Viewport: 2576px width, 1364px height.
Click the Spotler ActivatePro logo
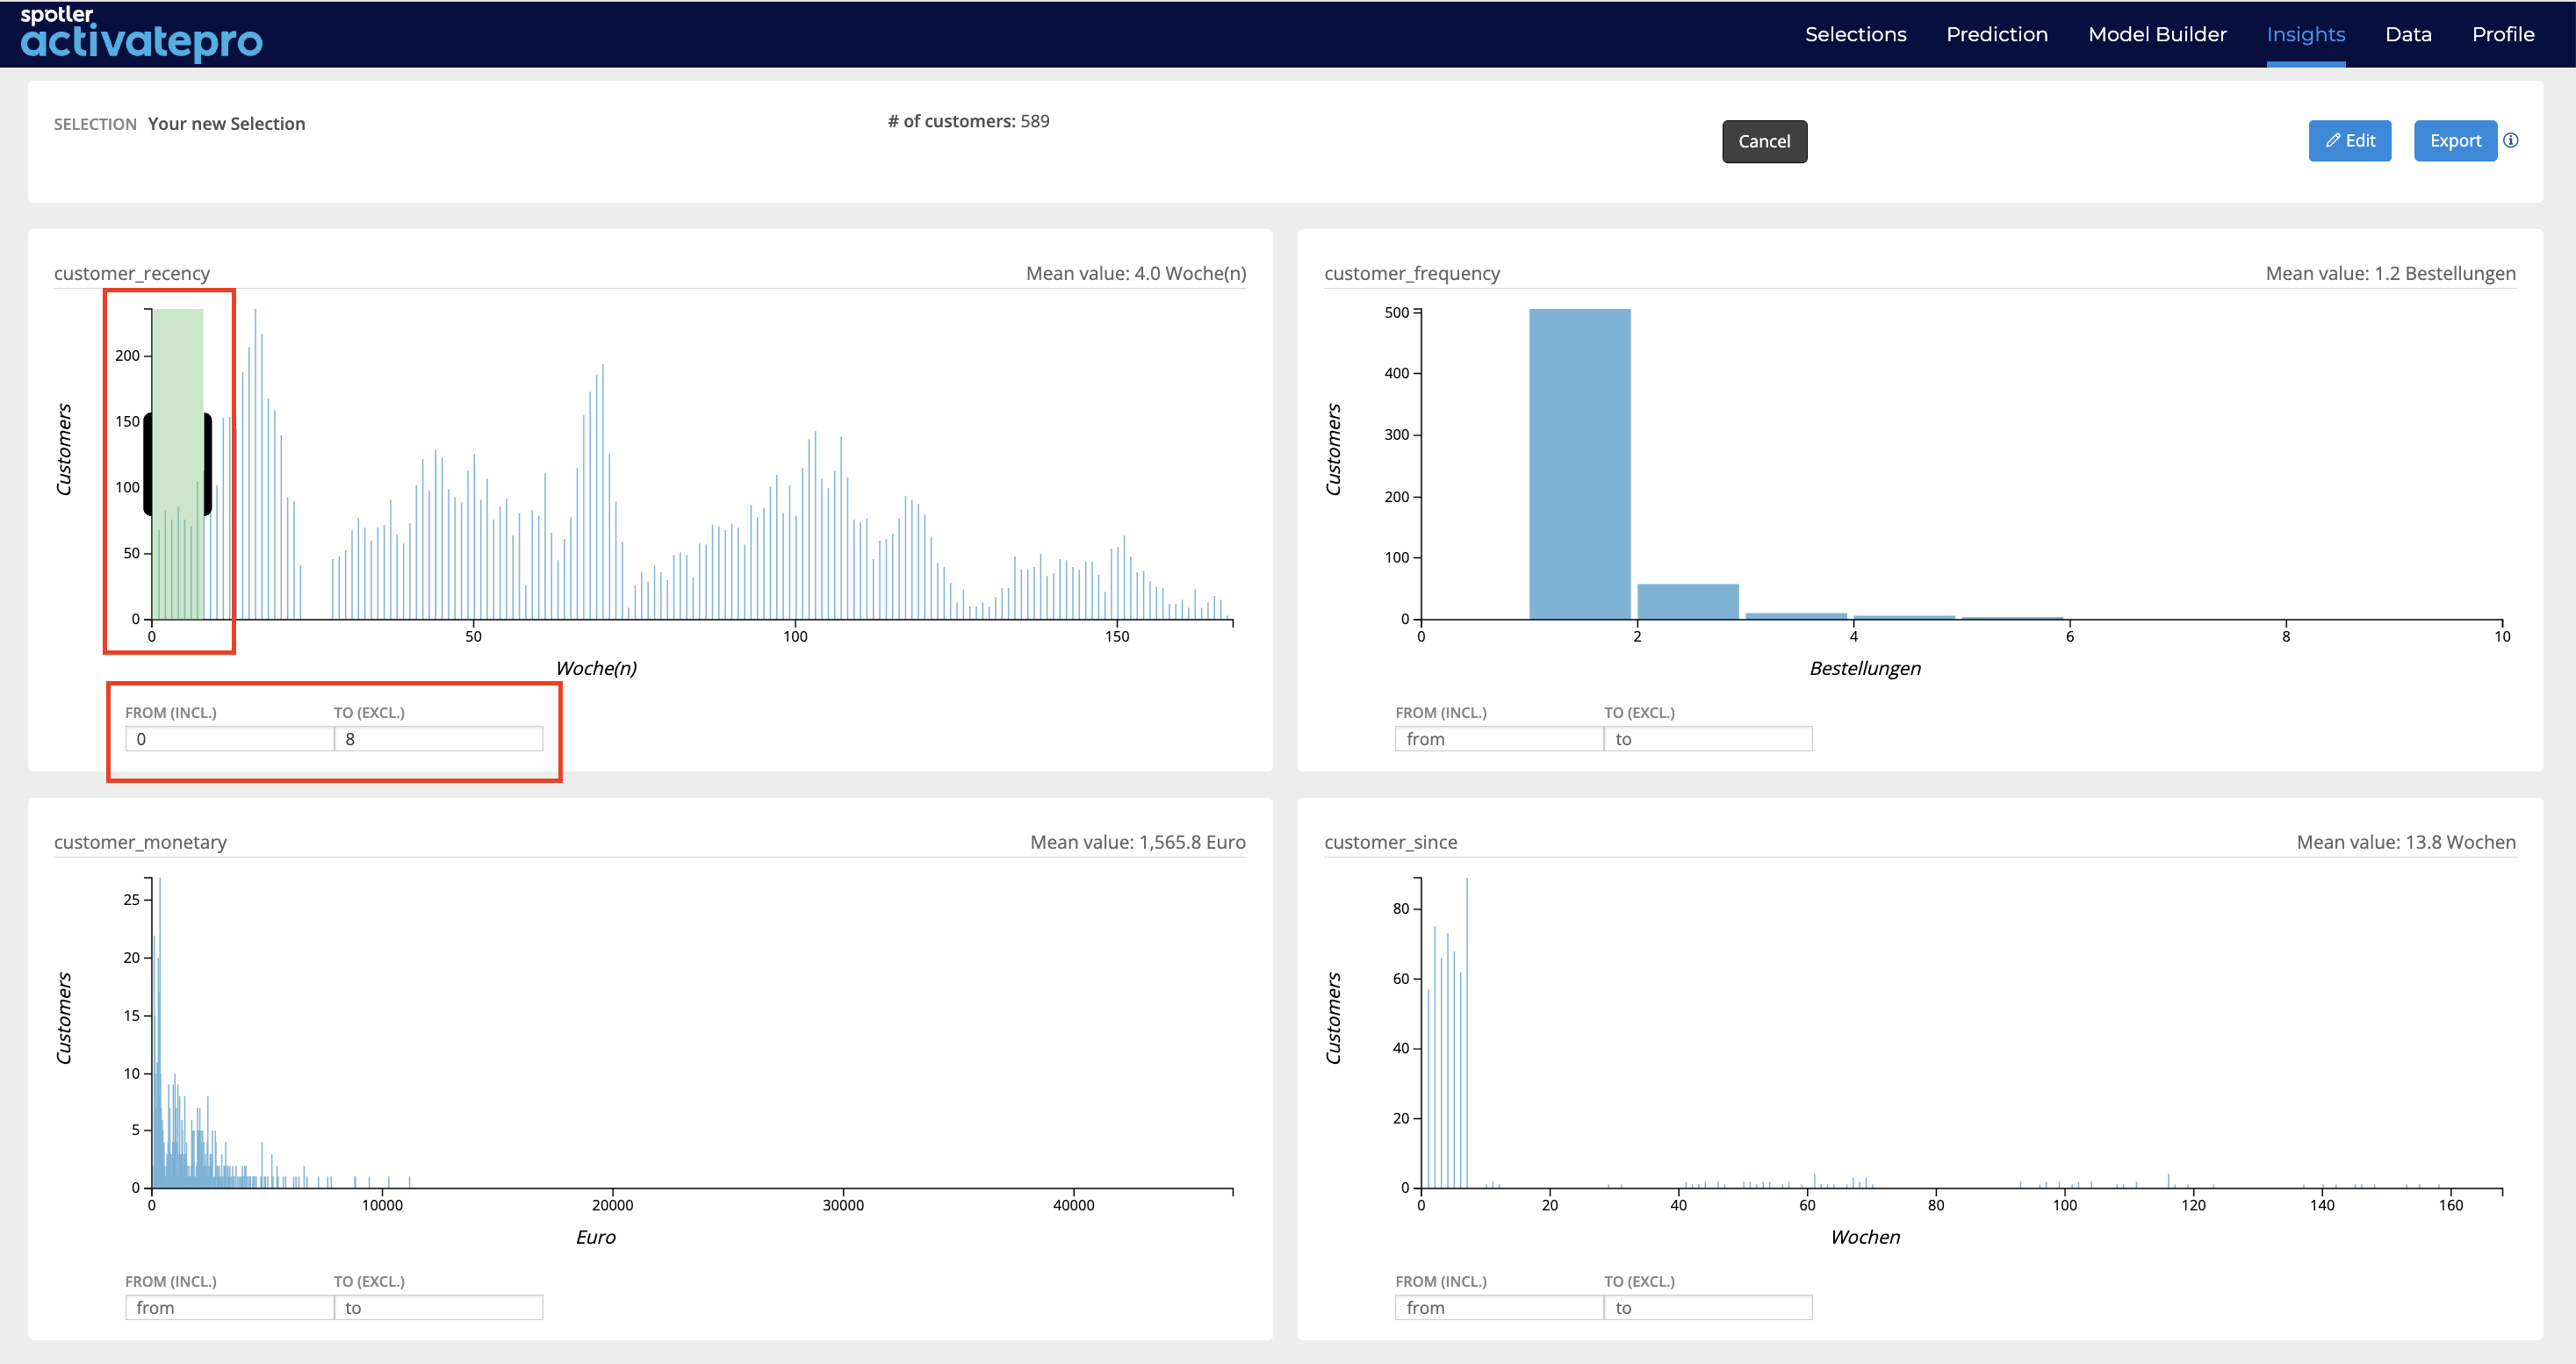point(141,34)
